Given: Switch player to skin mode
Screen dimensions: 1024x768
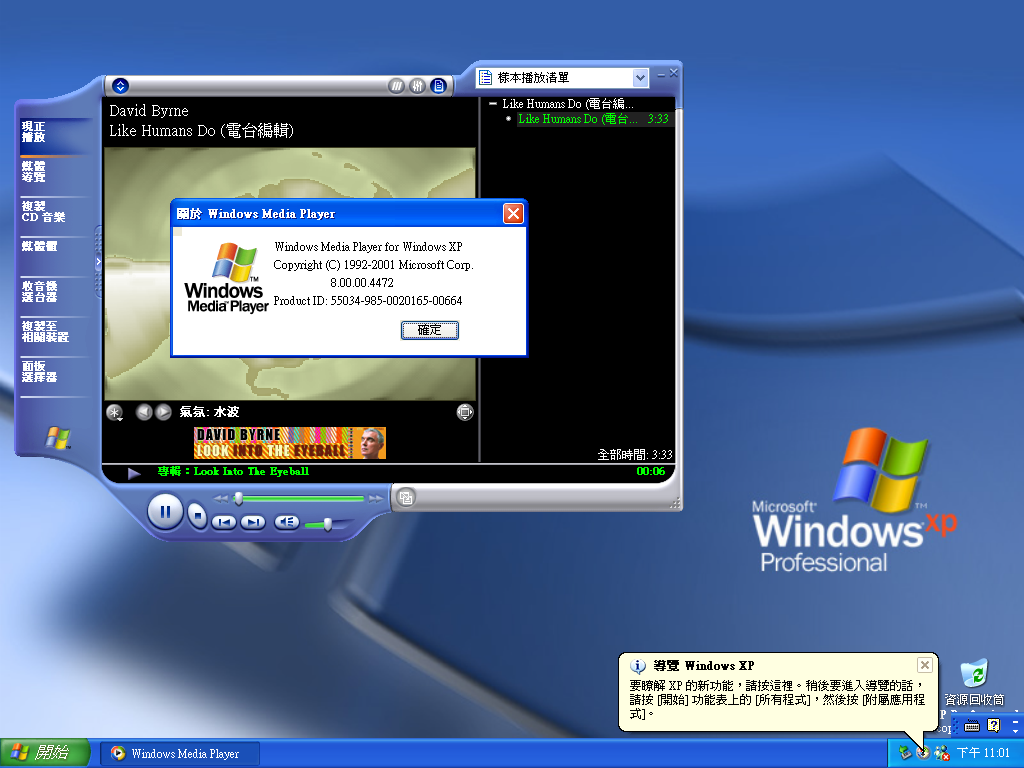Looking at the screenshot, I should (405, 496).
